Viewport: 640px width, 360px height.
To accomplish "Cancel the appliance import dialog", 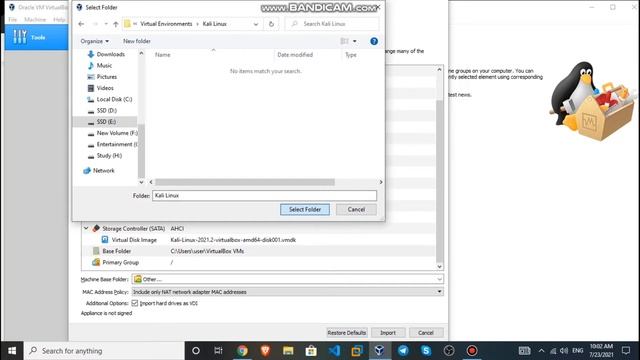I will [426, 333].
